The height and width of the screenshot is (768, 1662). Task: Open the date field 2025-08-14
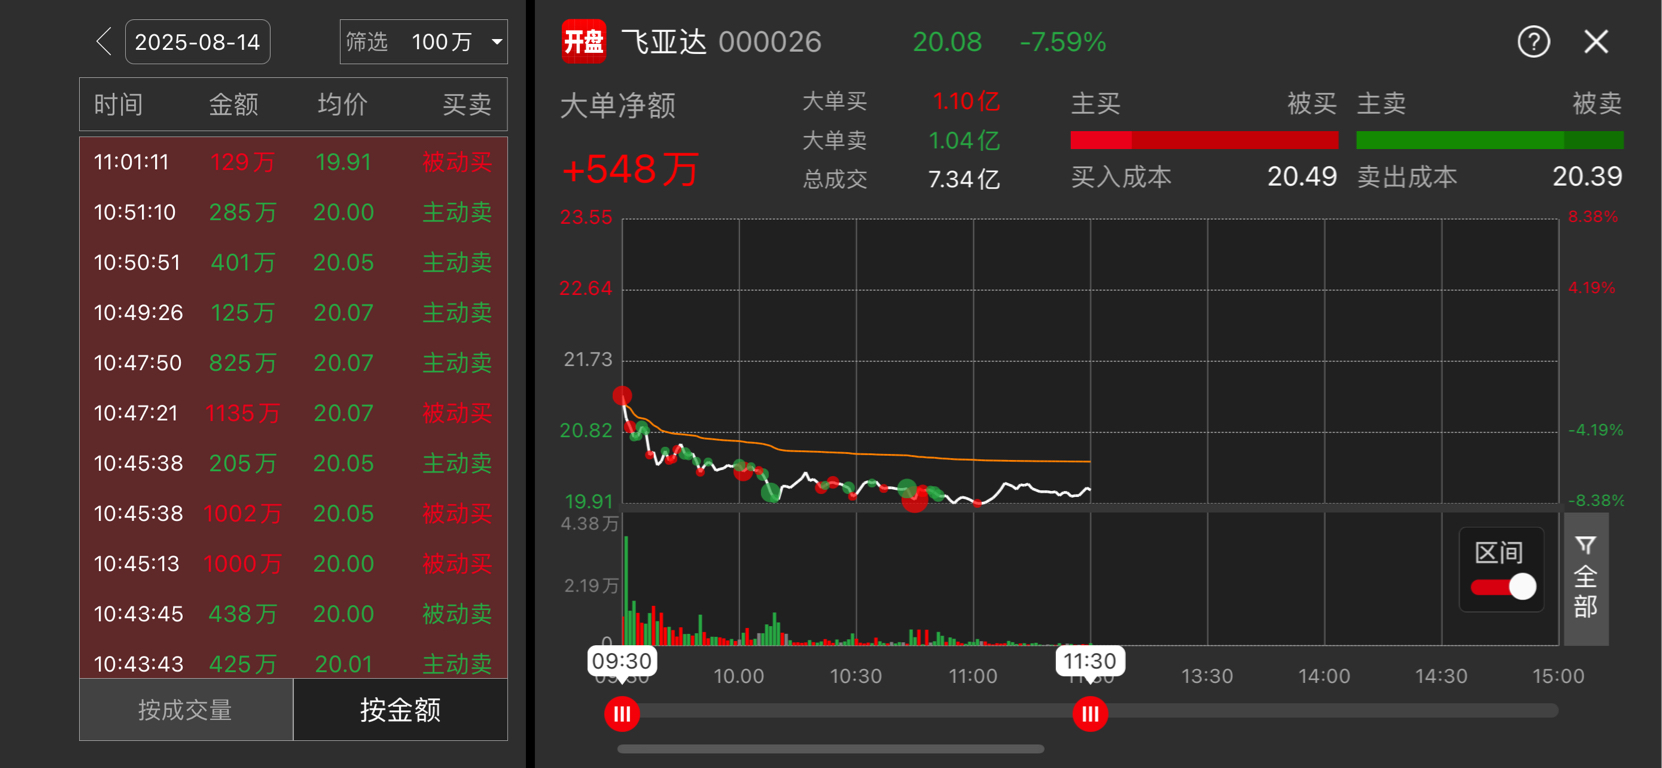197,42
